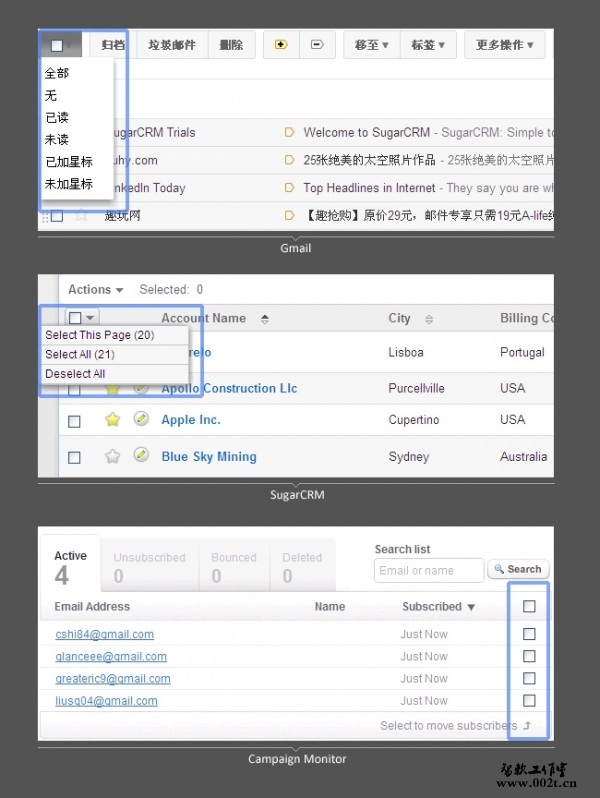Choose Select All (21)
Viewport: 600px width, 798px height.
(x=115, y=354)
